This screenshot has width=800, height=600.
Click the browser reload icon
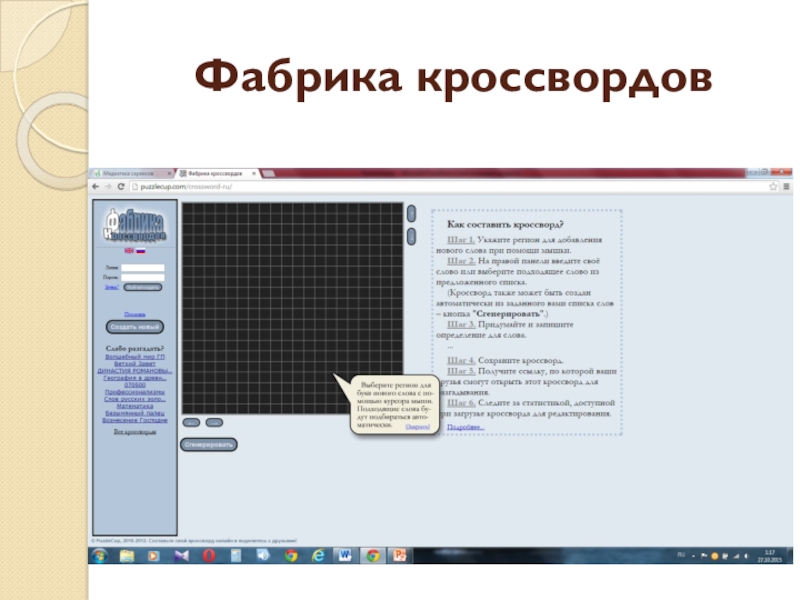[120, 187]
